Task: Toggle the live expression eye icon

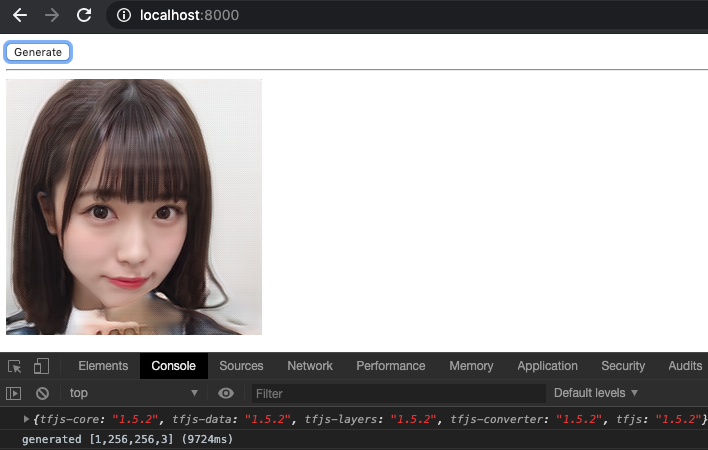Action: 226,394
